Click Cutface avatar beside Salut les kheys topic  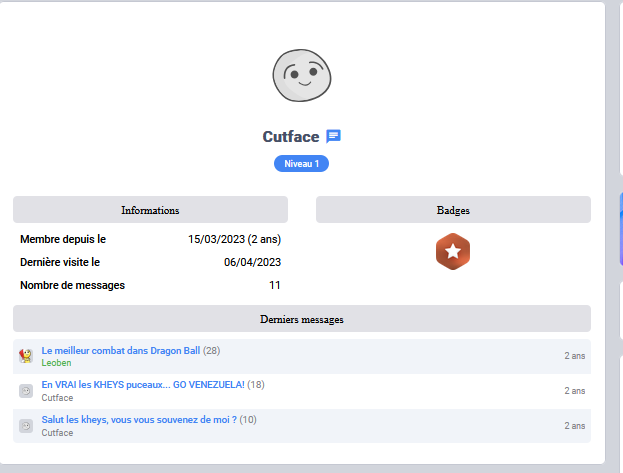pos(26,426)
